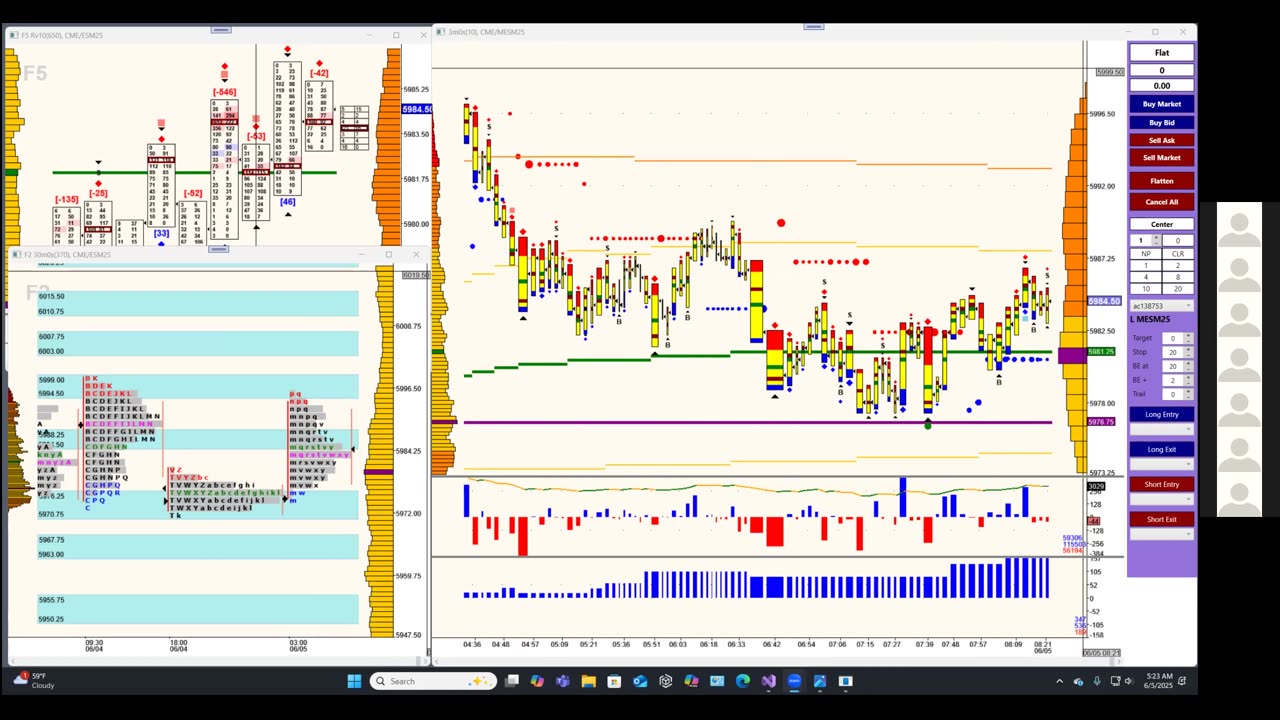Open Visual Studio taskbar icon

click(768, 681)
